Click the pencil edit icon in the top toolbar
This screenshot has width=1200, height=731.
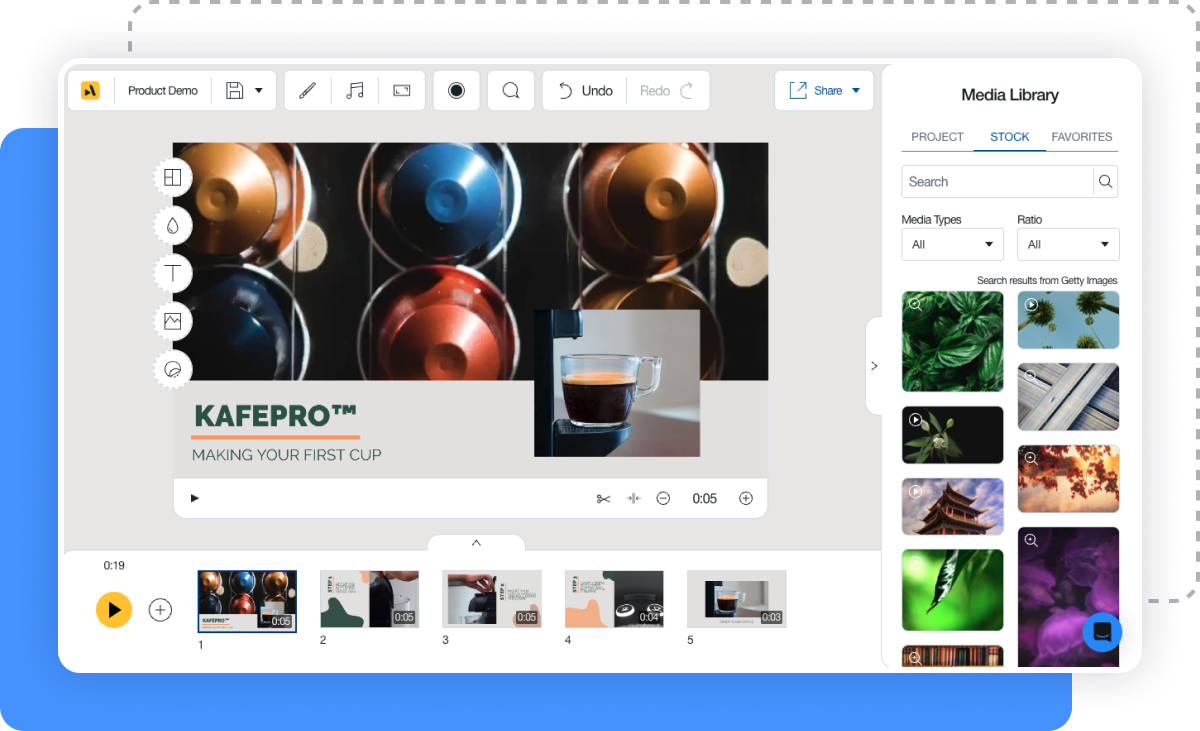[x=307, y=90]
